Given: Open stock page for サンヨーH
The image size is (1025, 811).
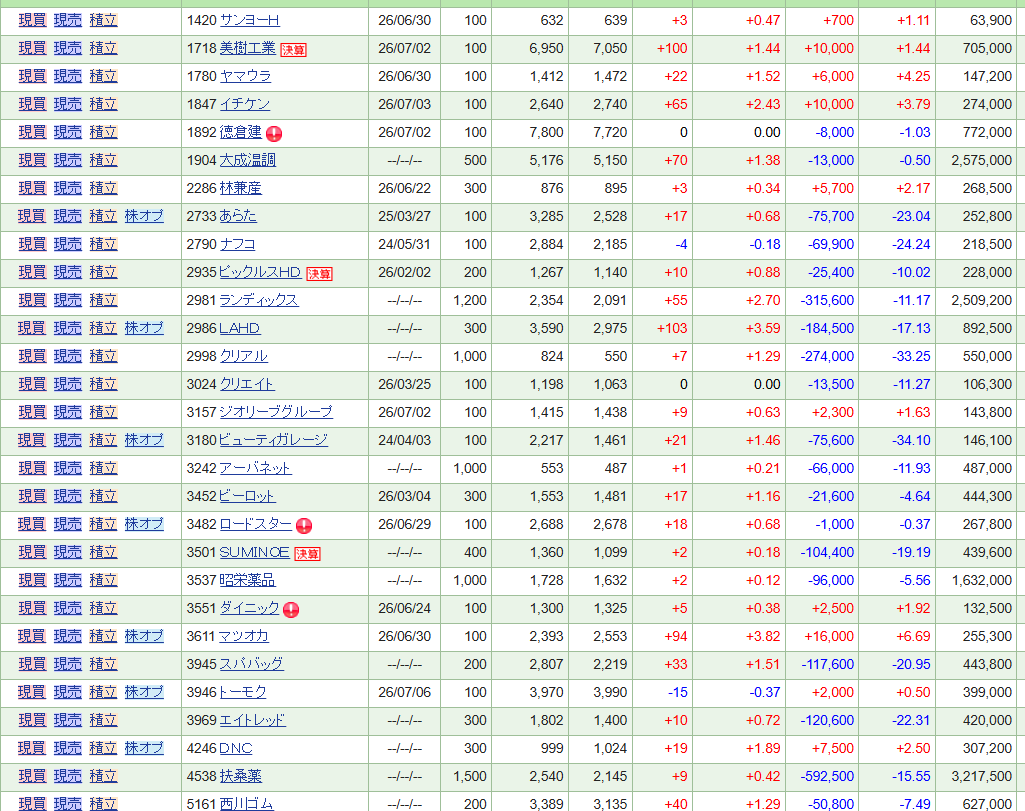Looking at the screenshot, I should [249, 20].
